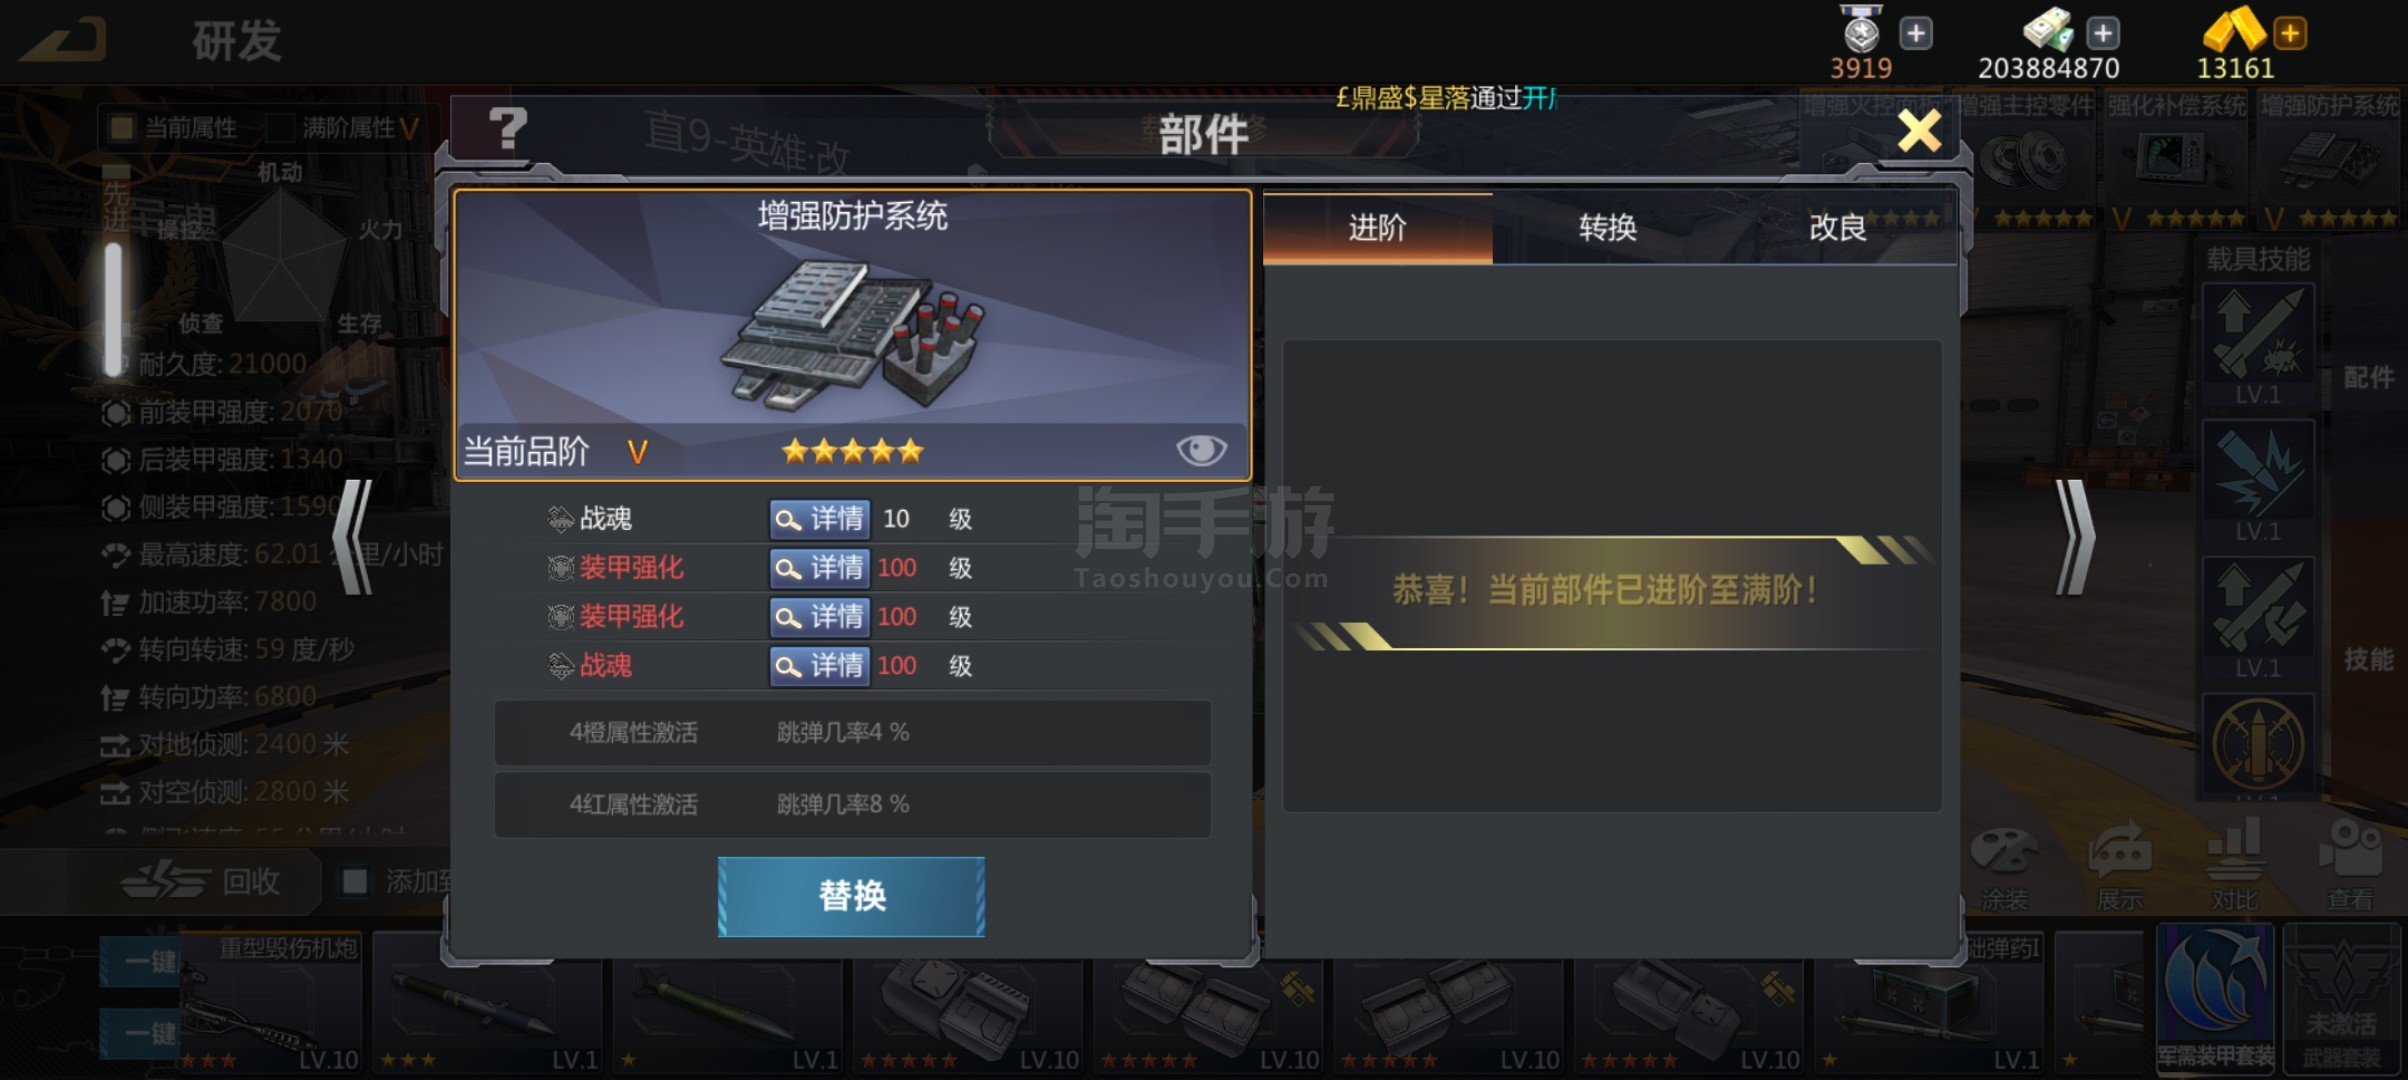Switch to the 改良 tab
This screenshot has width=2408, height=1080.
tap(1838, 228)
